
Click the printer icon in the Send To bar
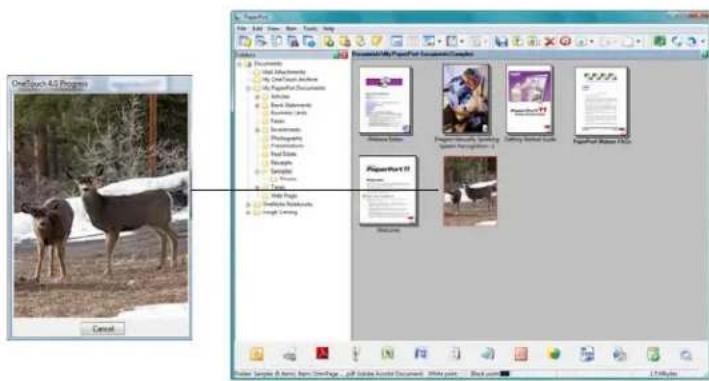289,355
